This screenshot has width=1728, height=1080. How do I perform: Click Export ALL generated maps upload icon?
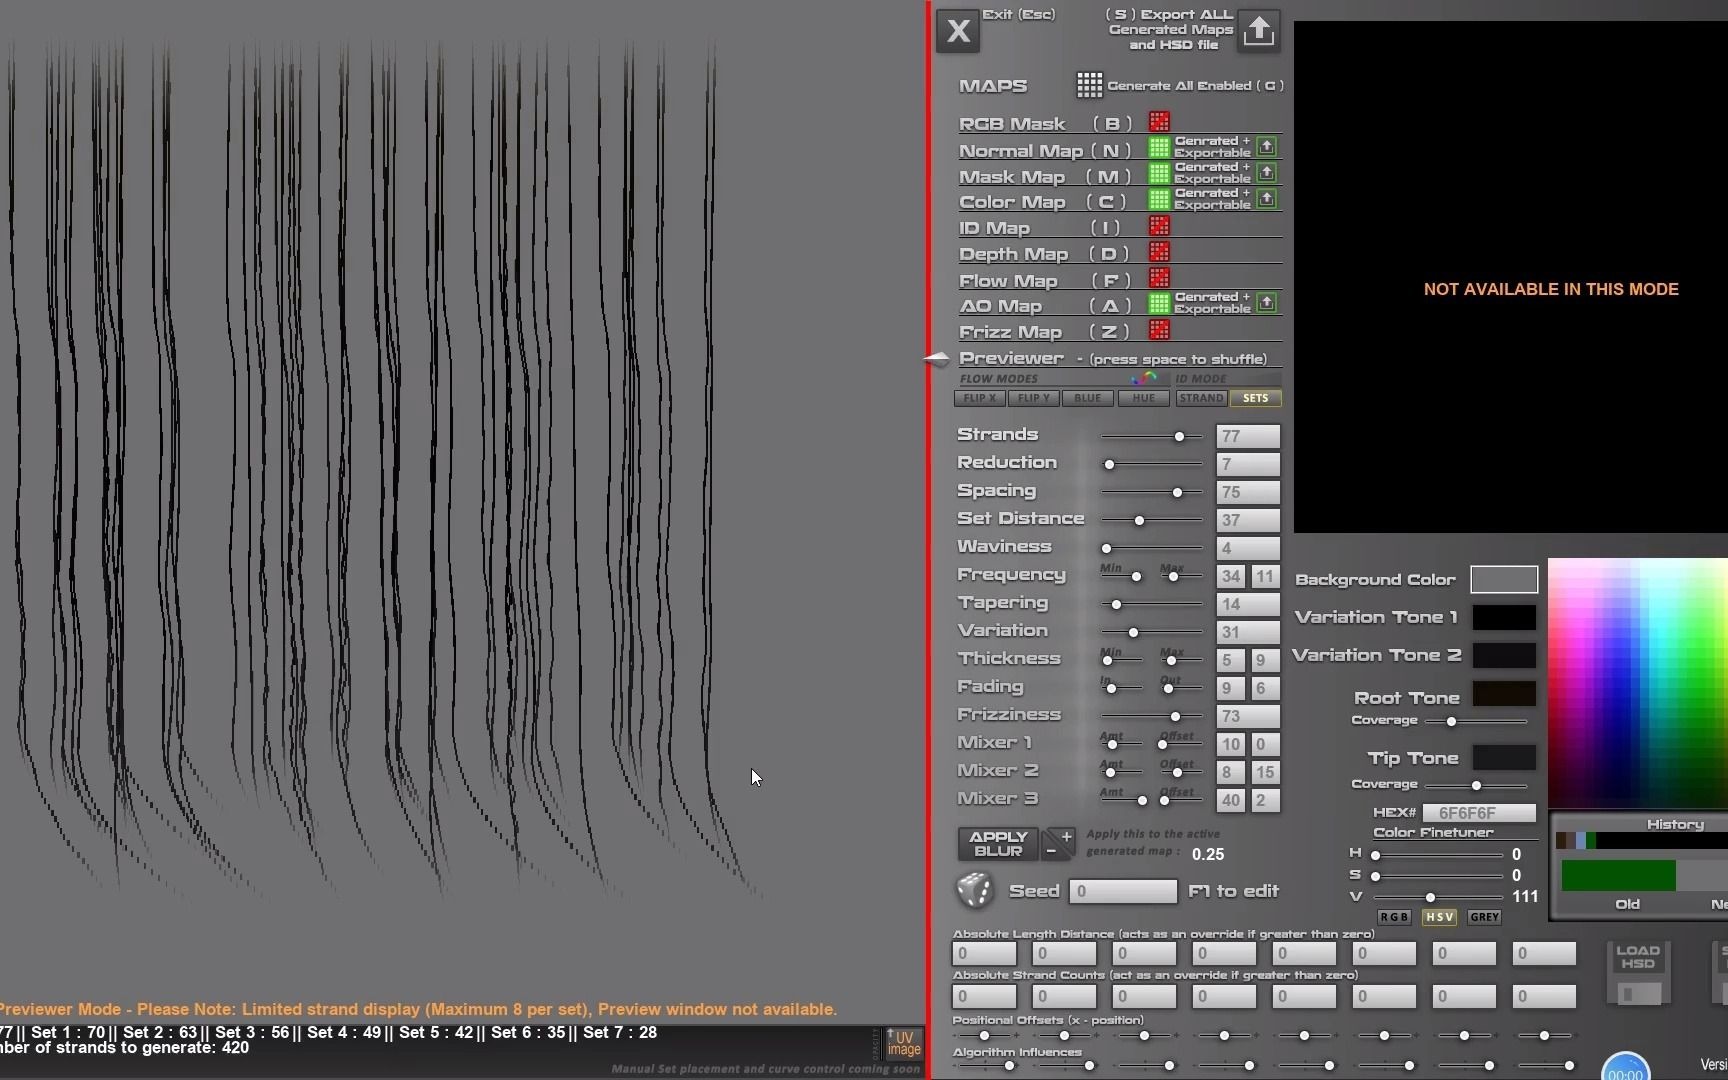tap(1258, 31)
